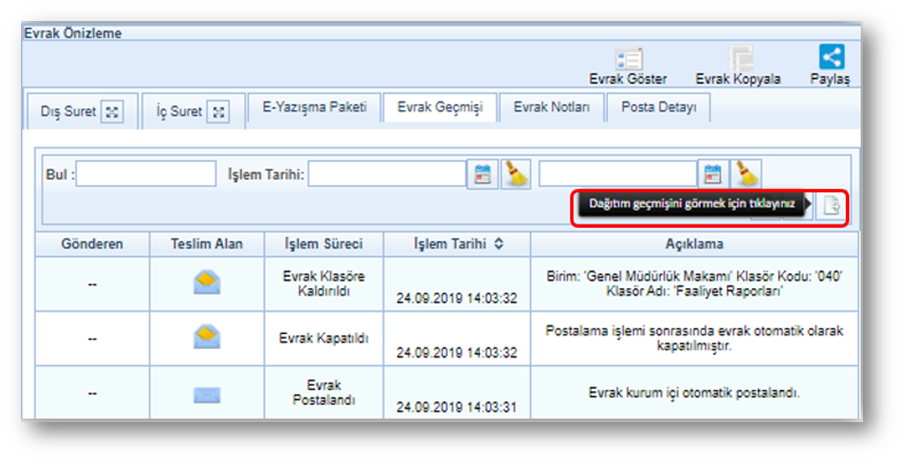
Task: Open the second date calendar picker
Action: click(713, 174)
